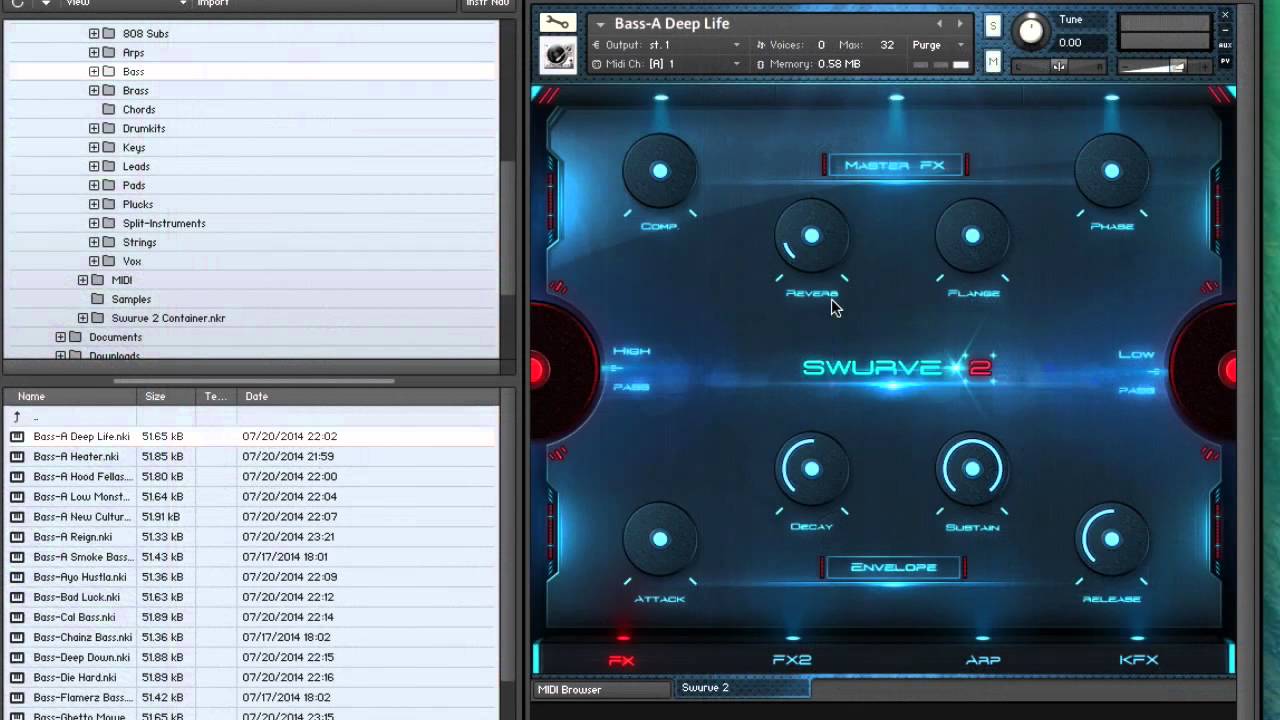Screen dimensions: 1280x720
Task: Go up one directory level in the file list
Action: pyautogui.click(x=17, y=417)
